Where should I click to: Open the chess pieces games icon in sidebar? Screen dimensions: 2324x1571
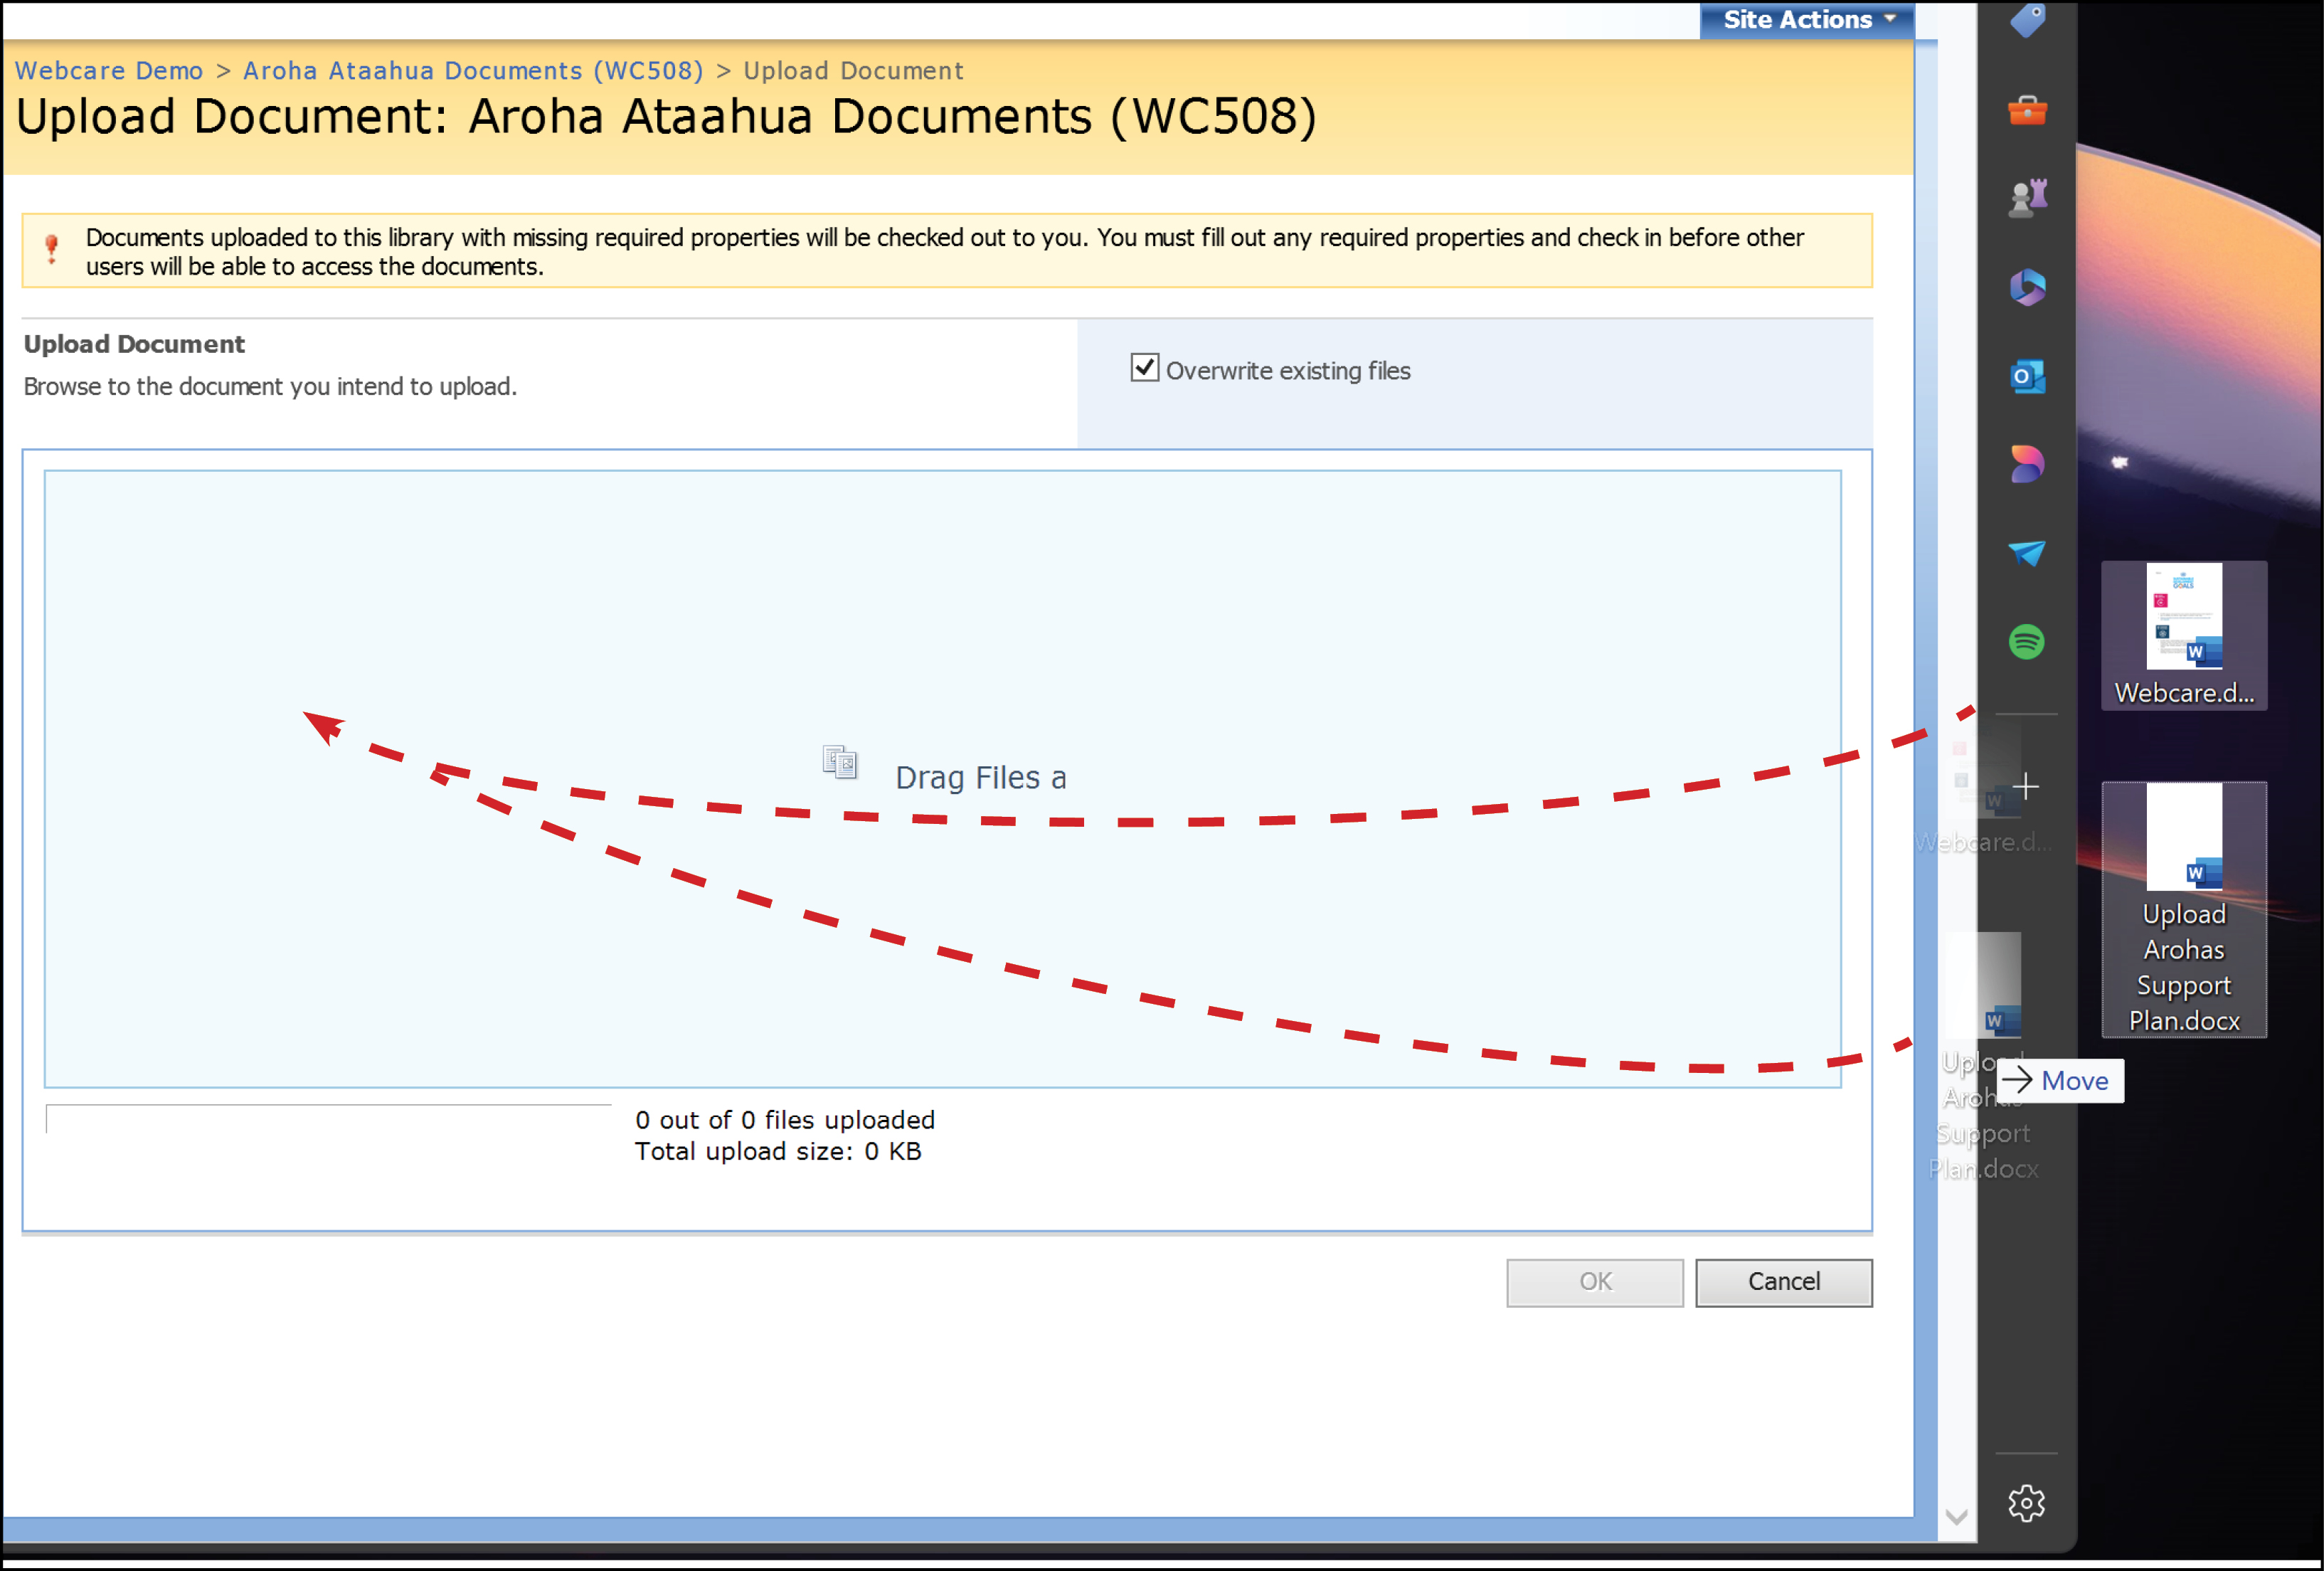point(2027,198)
